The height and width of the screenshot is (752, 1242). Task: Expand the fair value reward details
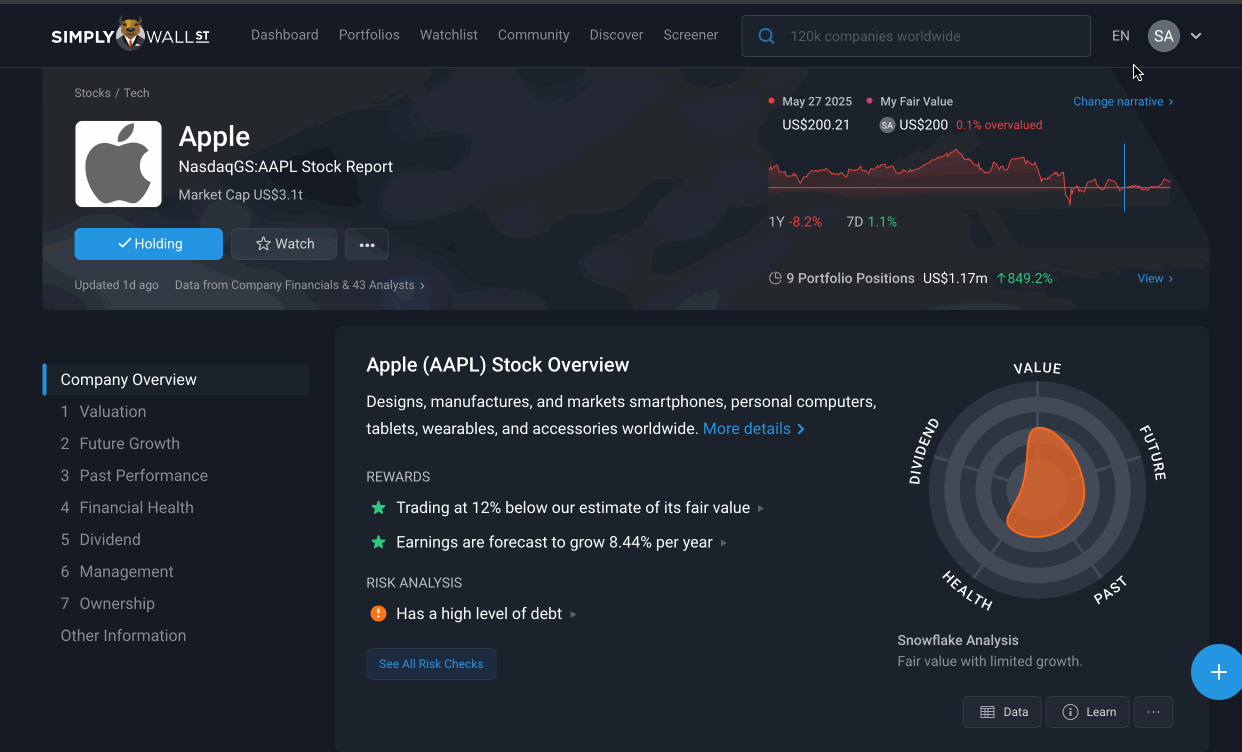click(x=761, y=509)
